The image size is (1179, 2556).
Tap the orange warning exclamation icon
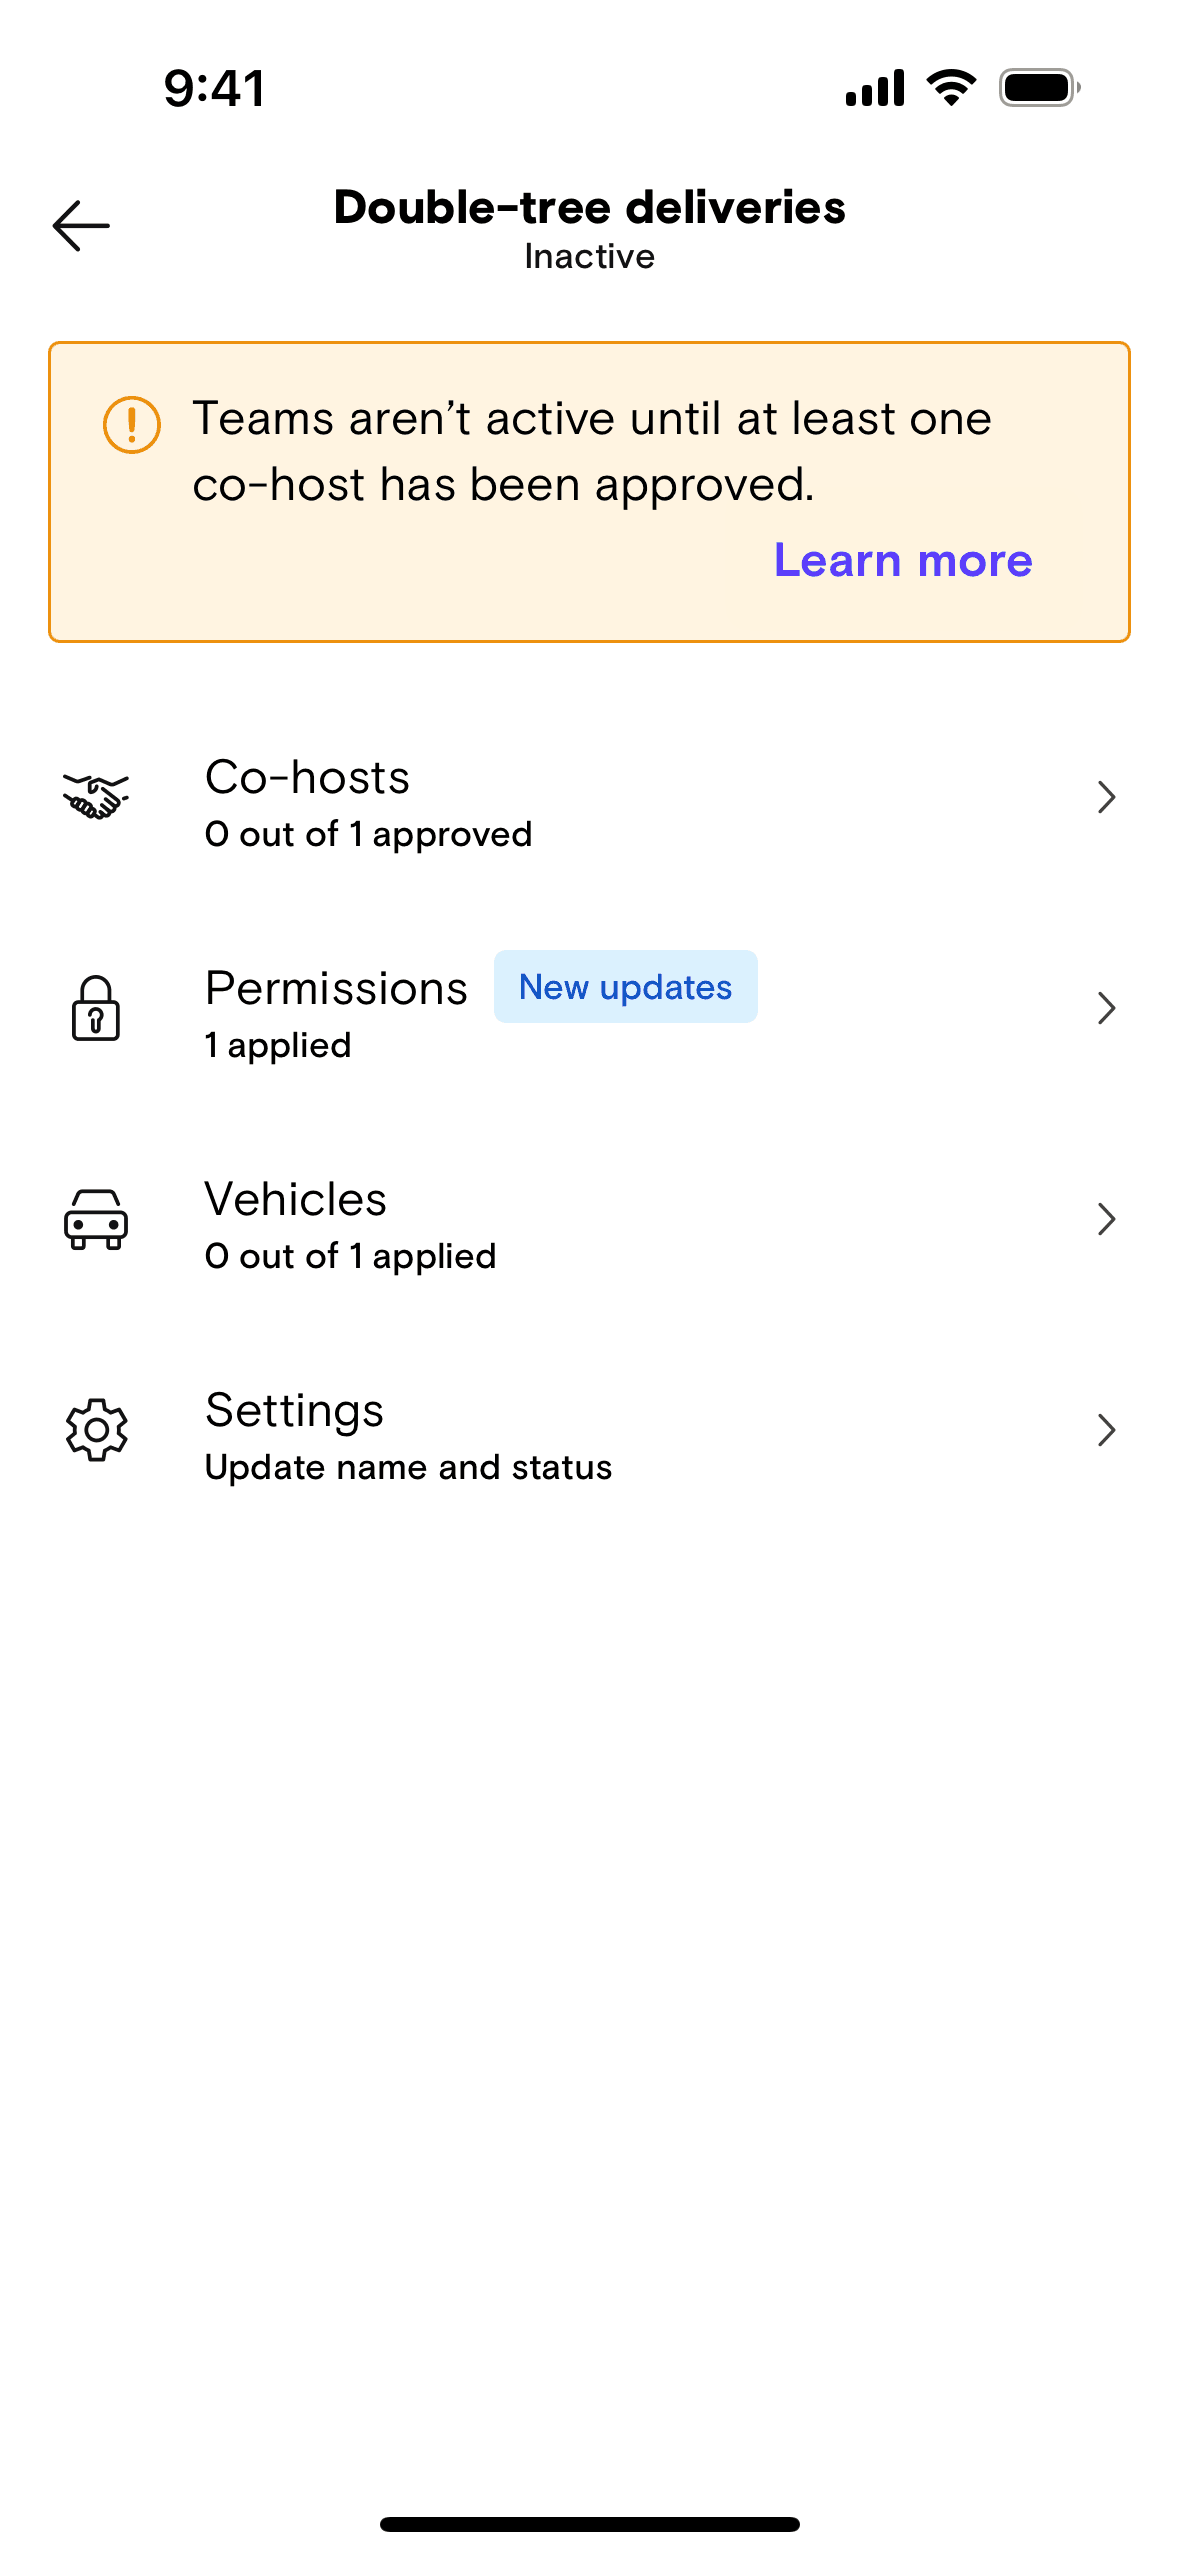pos(132,425)
